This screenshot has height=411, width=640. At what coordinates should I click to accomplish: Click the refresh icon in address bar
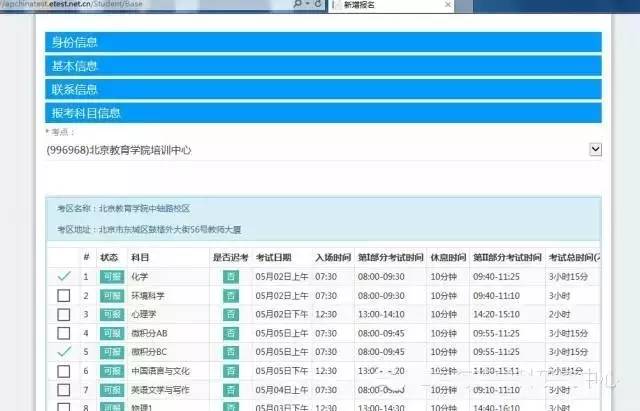(x=317, y=5)
